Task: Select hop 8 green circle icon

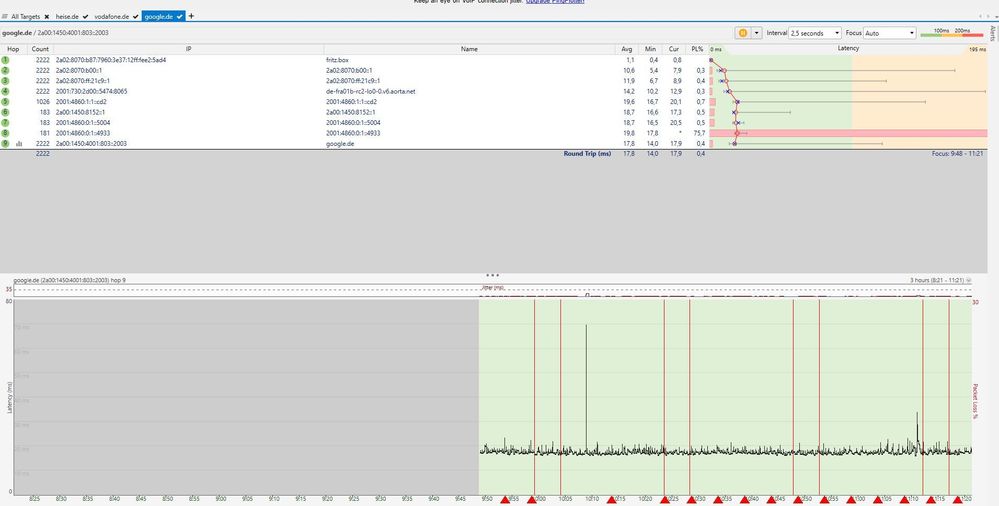Action: coord(6,133)
